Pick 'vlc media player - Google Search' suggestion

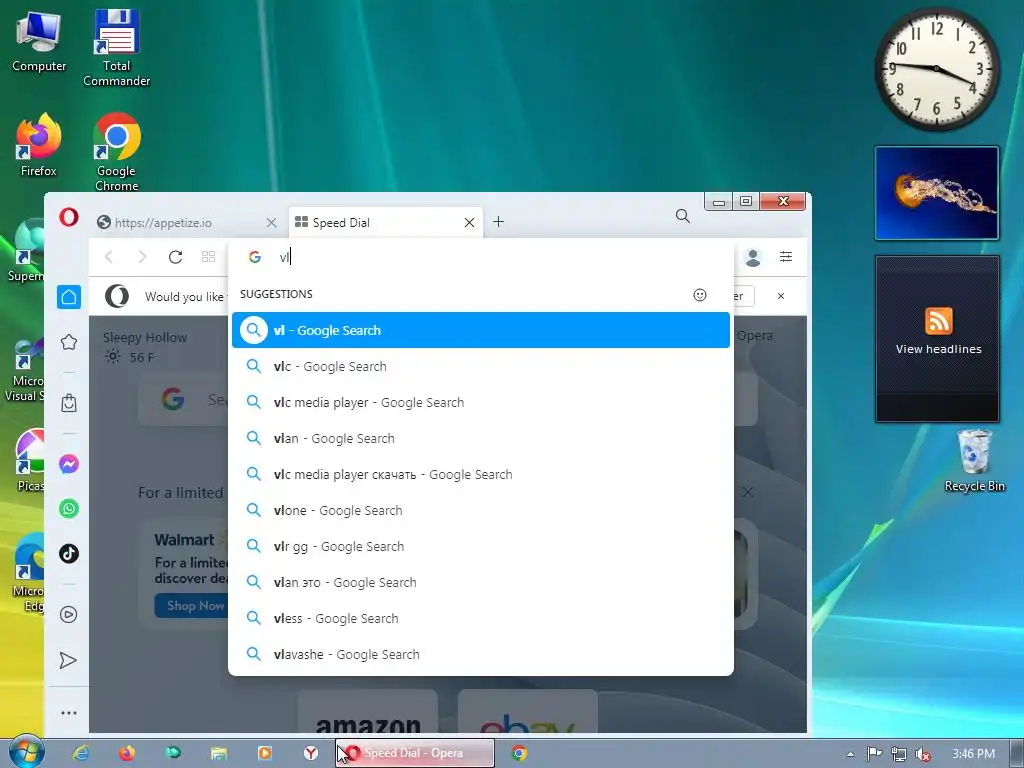[x=481, y=402]
